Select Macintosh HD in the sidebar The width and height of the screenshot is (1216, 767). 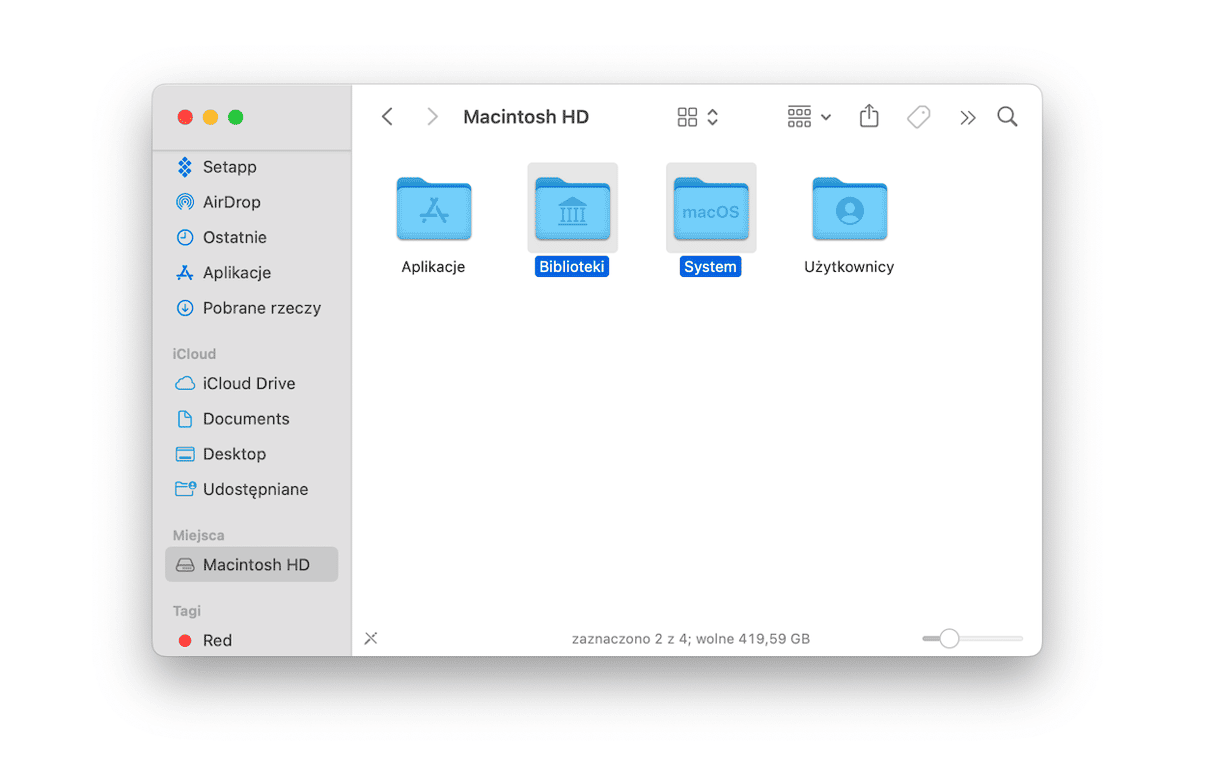tap(251, 564)
